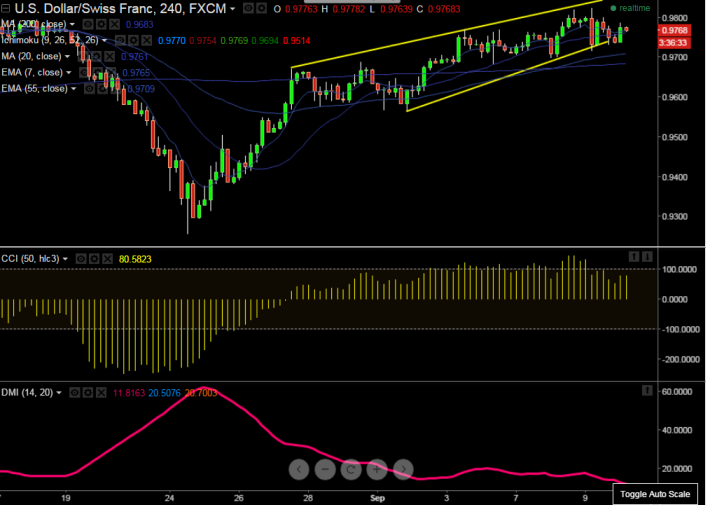Select the current price label 0.9768
The image size is (706, 505).
click(674, 30)
